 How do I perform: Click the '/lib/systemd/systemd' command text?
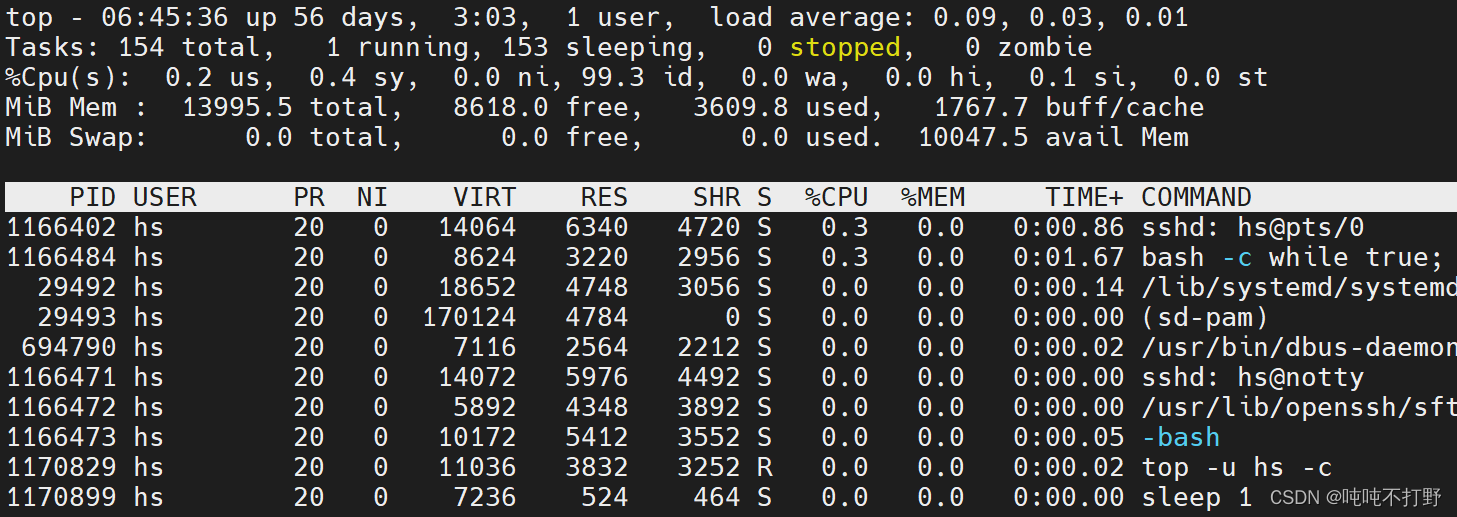tap(1299, 287)
